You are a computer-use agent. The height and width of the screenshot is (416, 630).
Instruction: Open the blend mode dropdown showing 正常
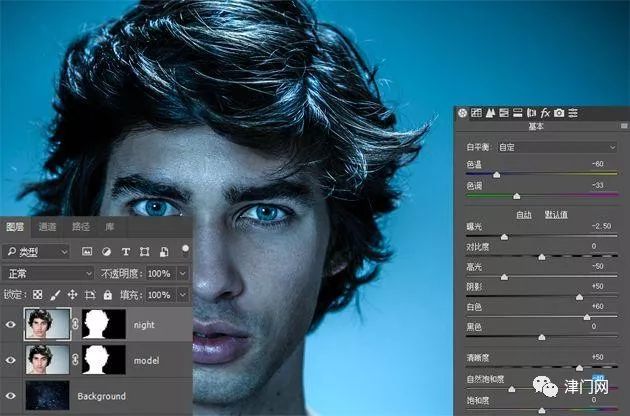coord(48,273)
